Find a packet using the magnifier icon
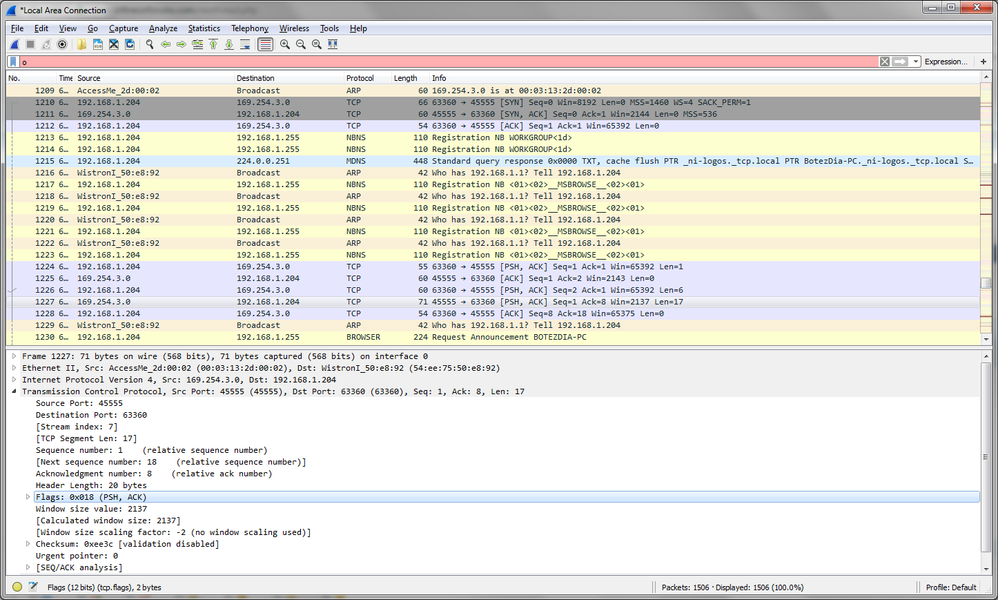This screenshot has height=600, width=998. [x=150, y=45]
